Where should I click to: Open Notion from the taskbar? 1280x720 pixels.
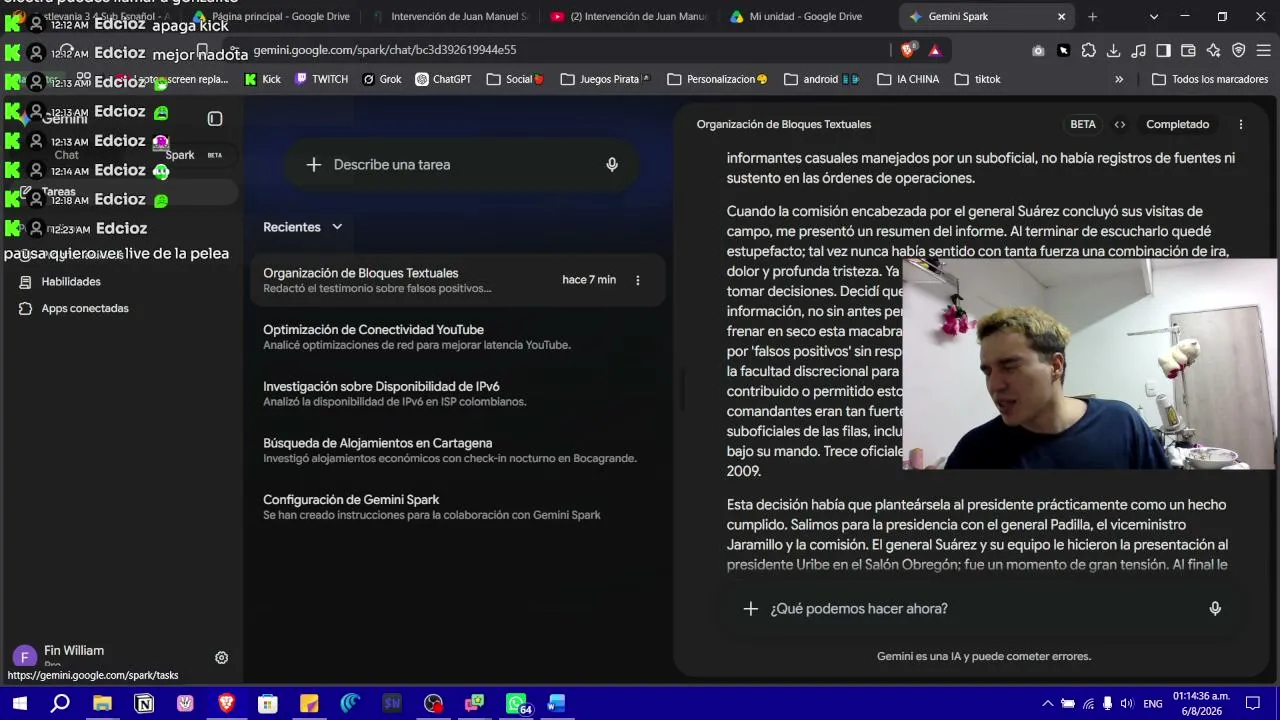[x=144, y=704]
